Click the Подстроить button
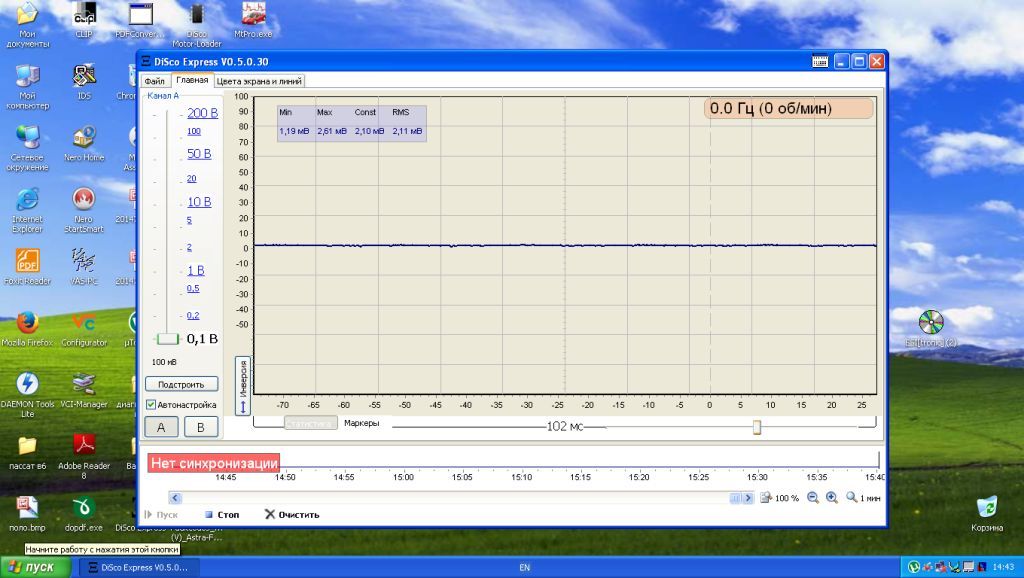Screen dimensions: 1024x578 tap(182, 385)
